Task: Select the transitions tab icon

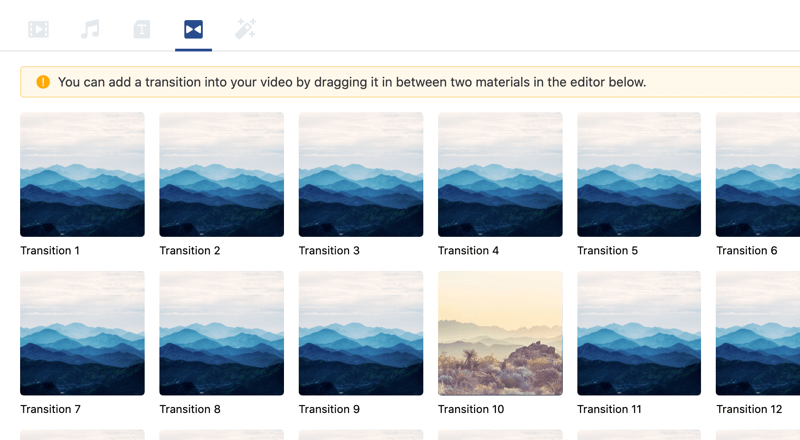Action: [193, 29]
